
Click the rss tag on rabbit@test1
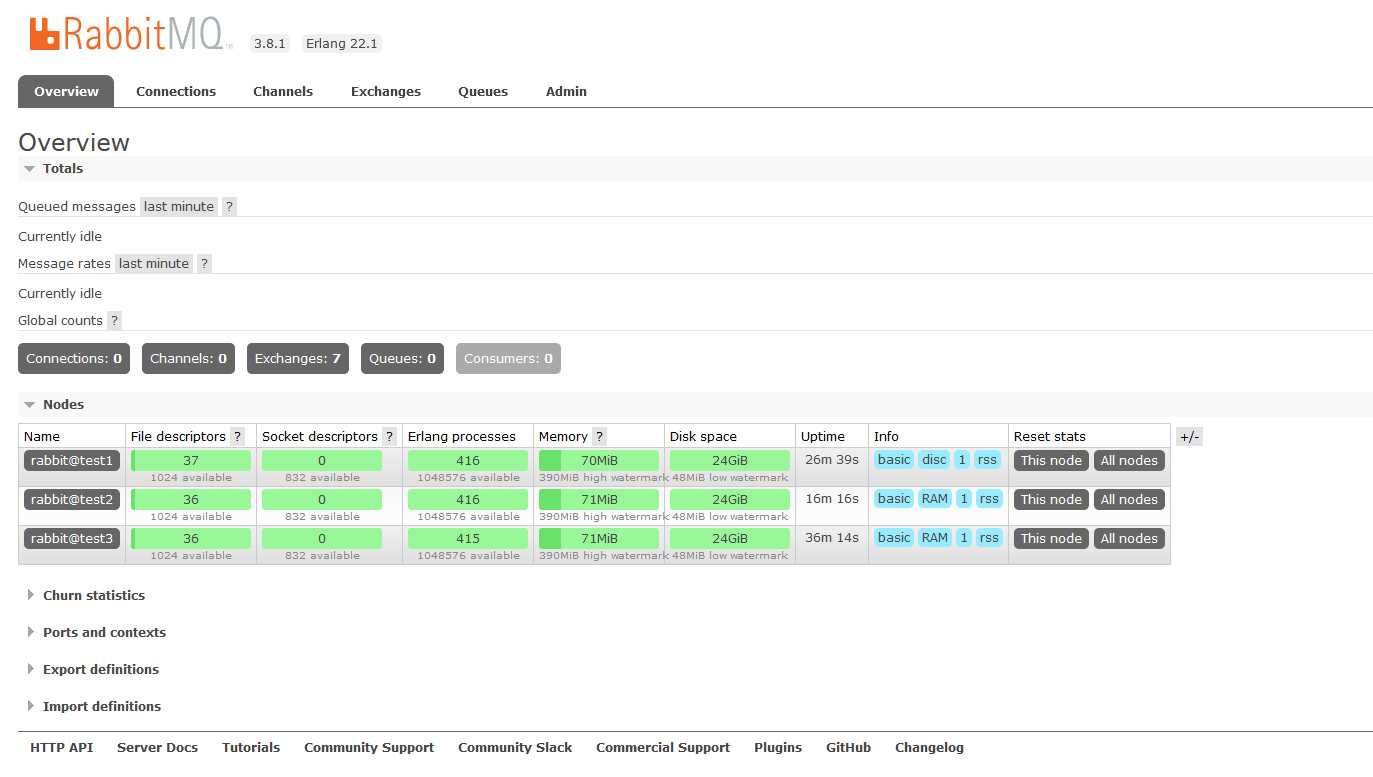tap(988, 460)
